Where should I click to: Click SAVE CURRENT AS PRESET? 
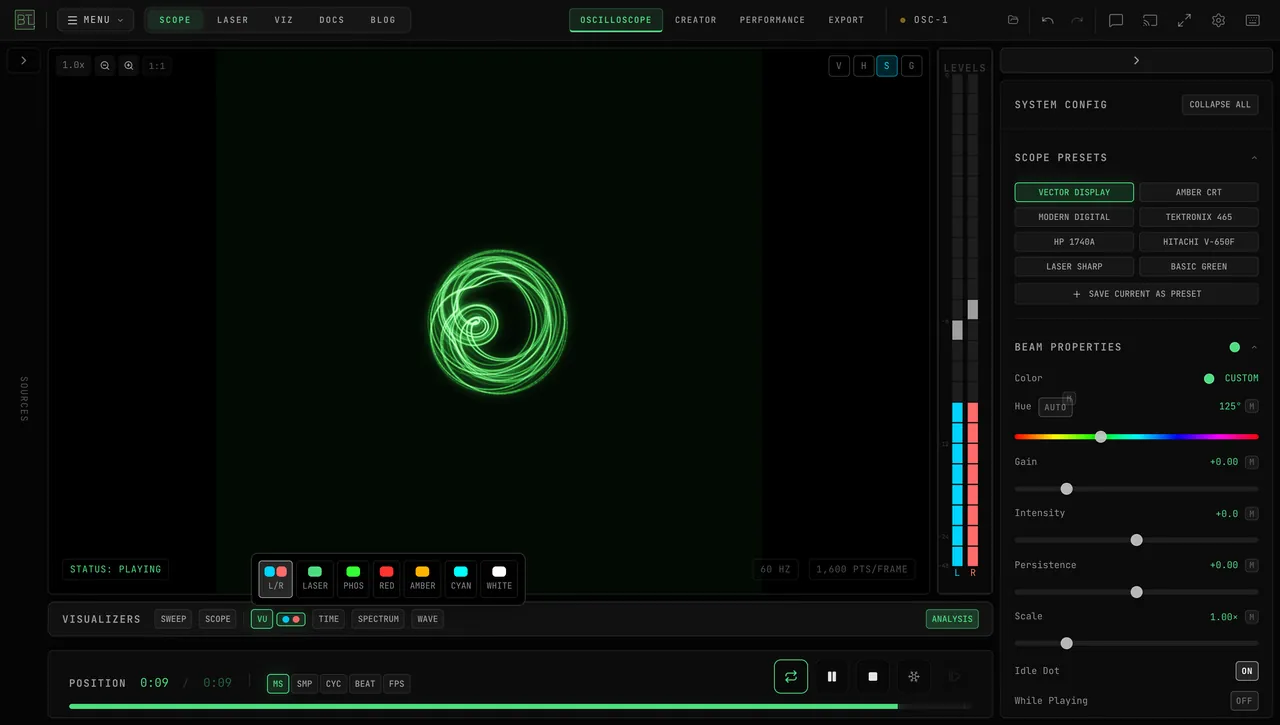coord(1137,294)
